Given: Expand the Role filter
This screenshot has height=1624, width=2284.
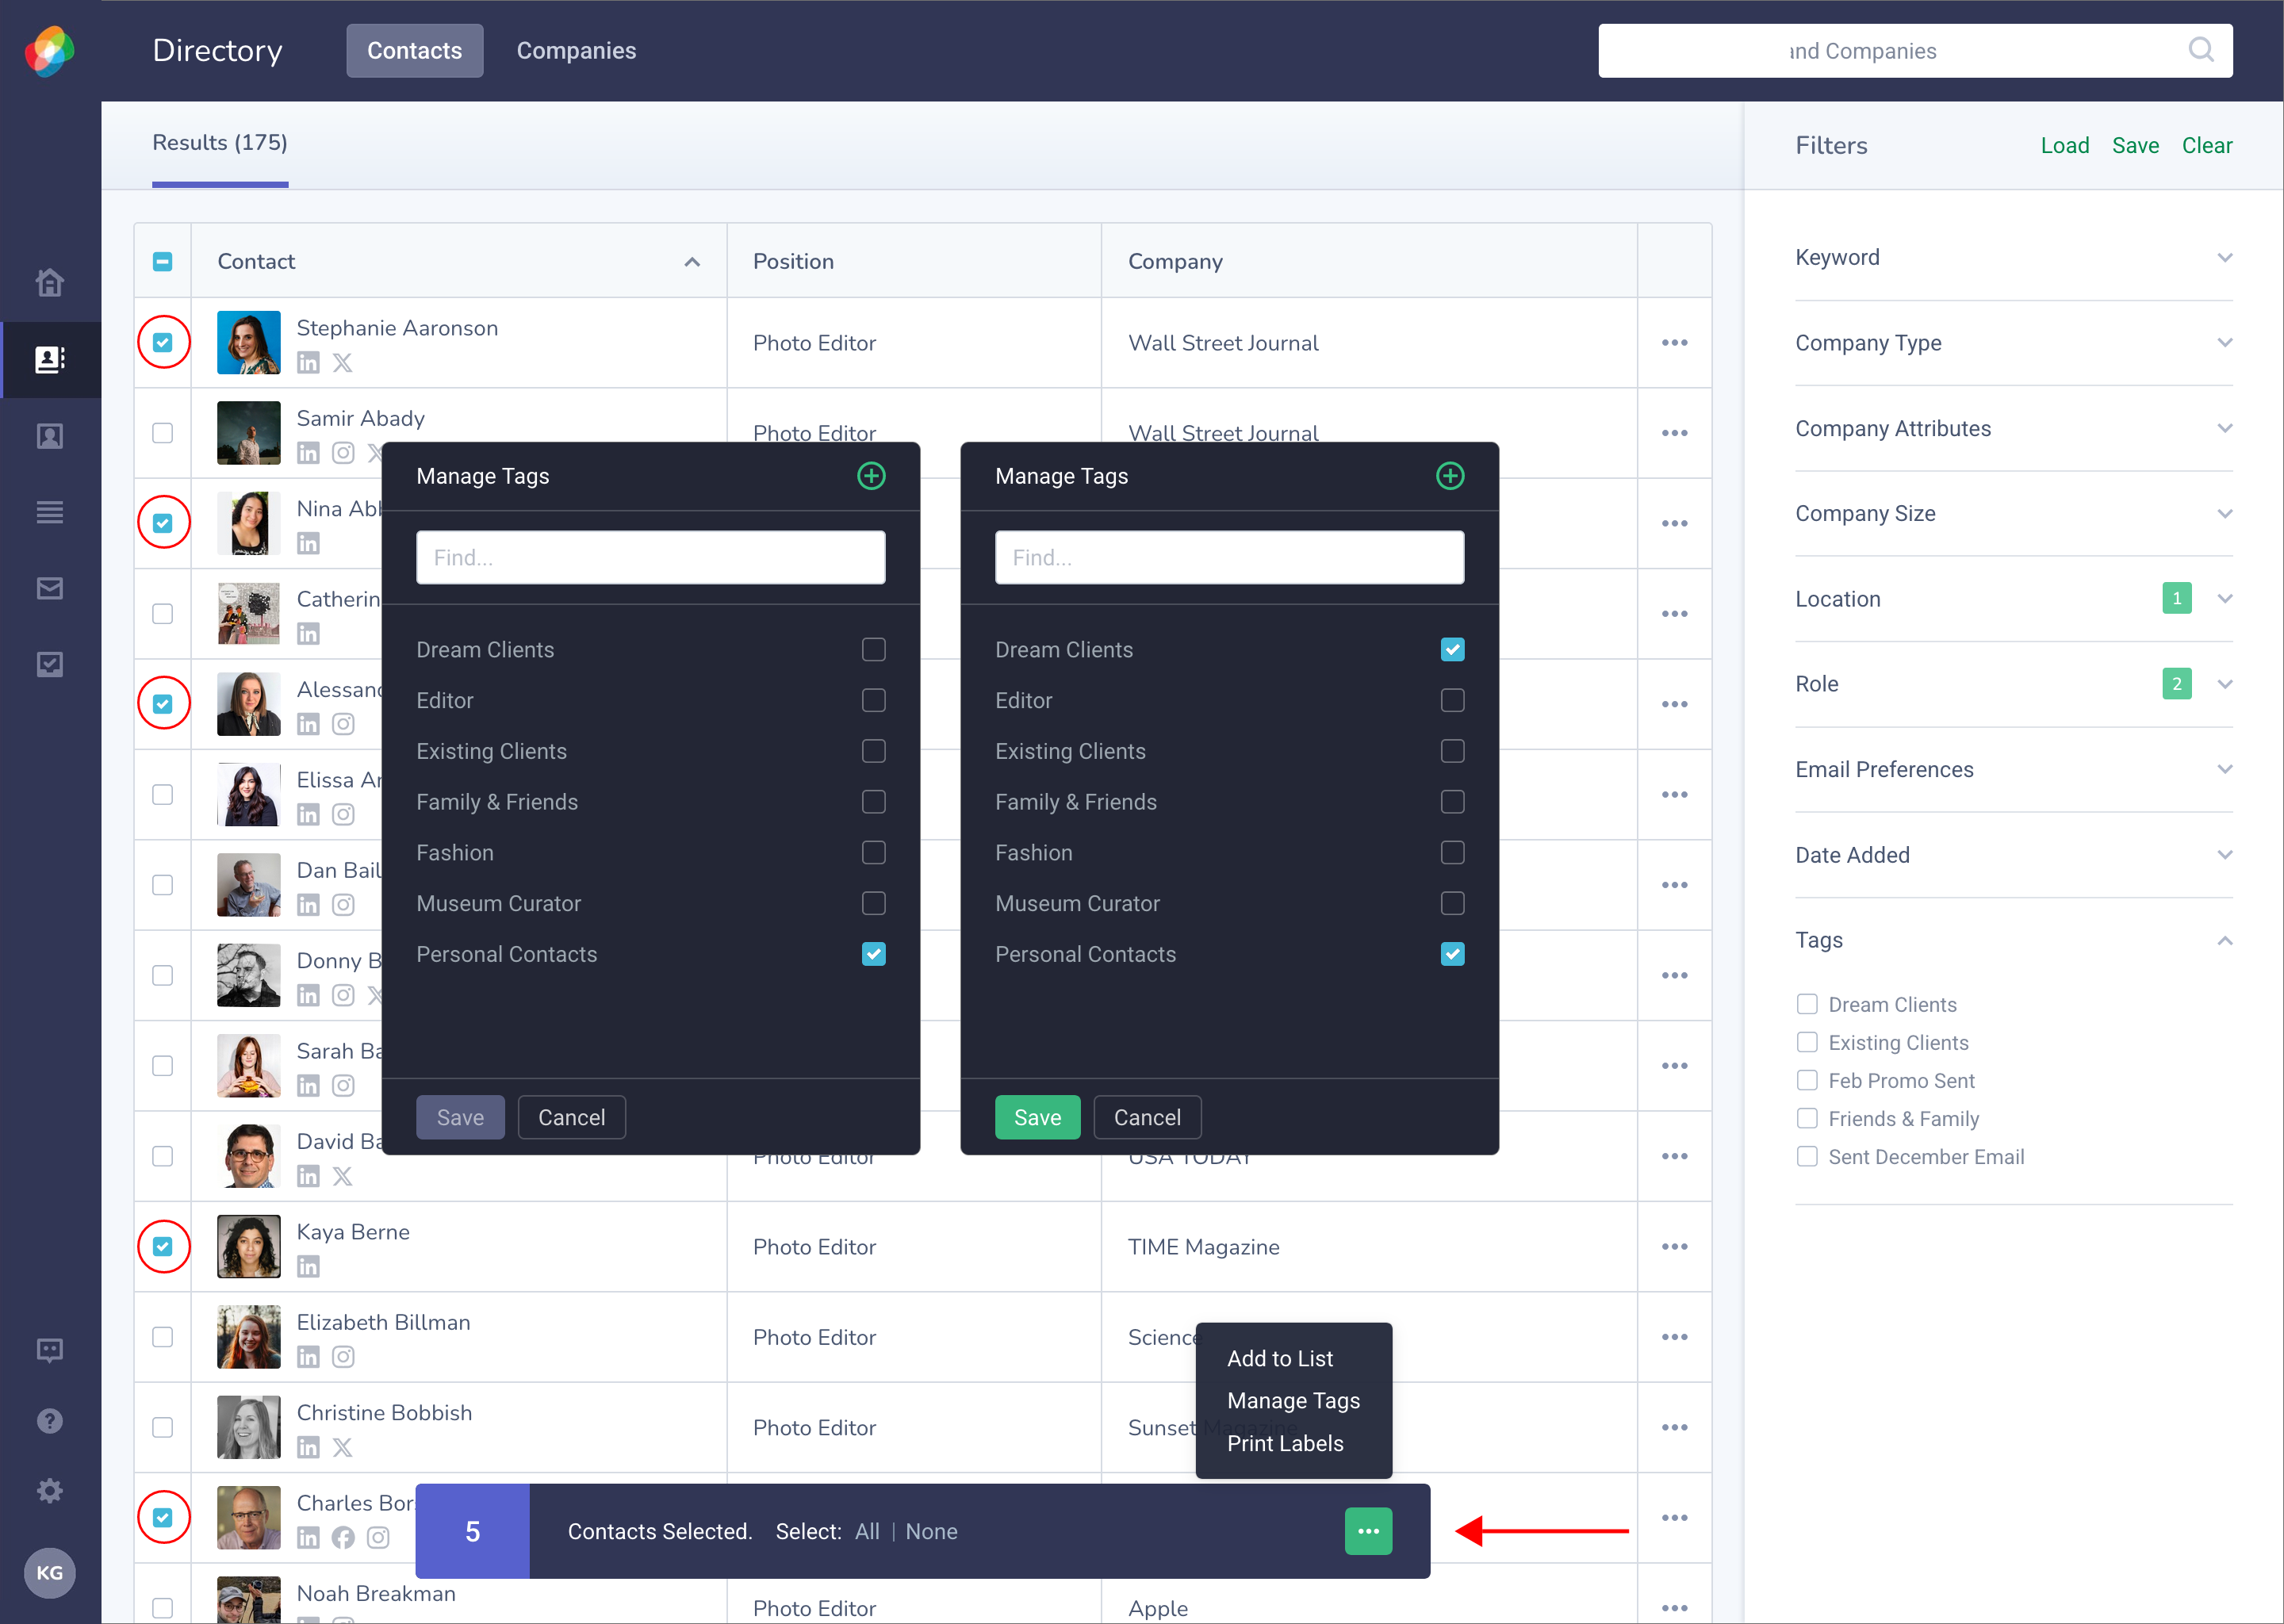Looking at the screenshot, I should pyautogui.click(x=2014, y=684).
